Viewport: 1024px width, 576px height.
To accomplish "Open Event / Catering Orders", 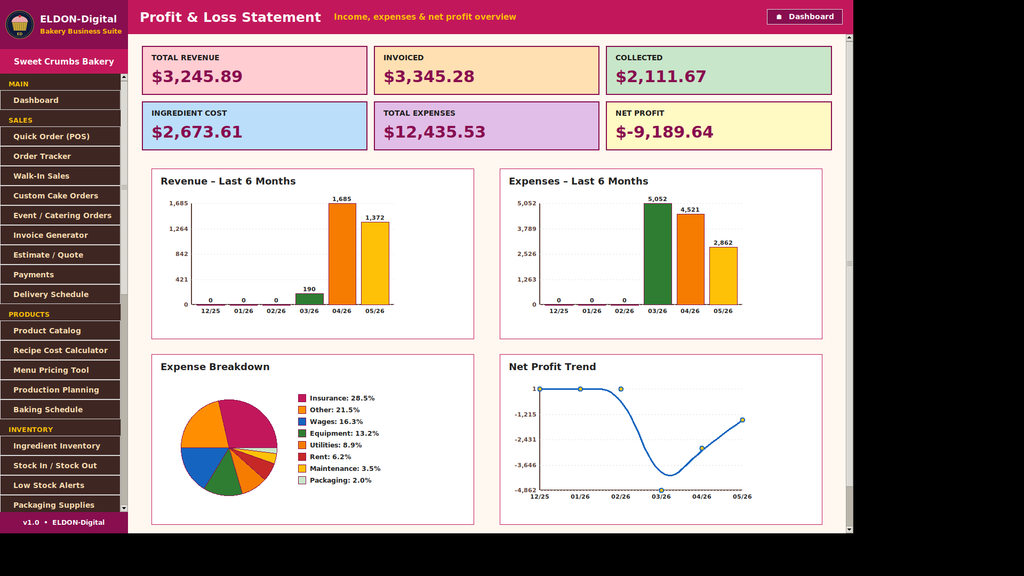I will click(60, 216).
